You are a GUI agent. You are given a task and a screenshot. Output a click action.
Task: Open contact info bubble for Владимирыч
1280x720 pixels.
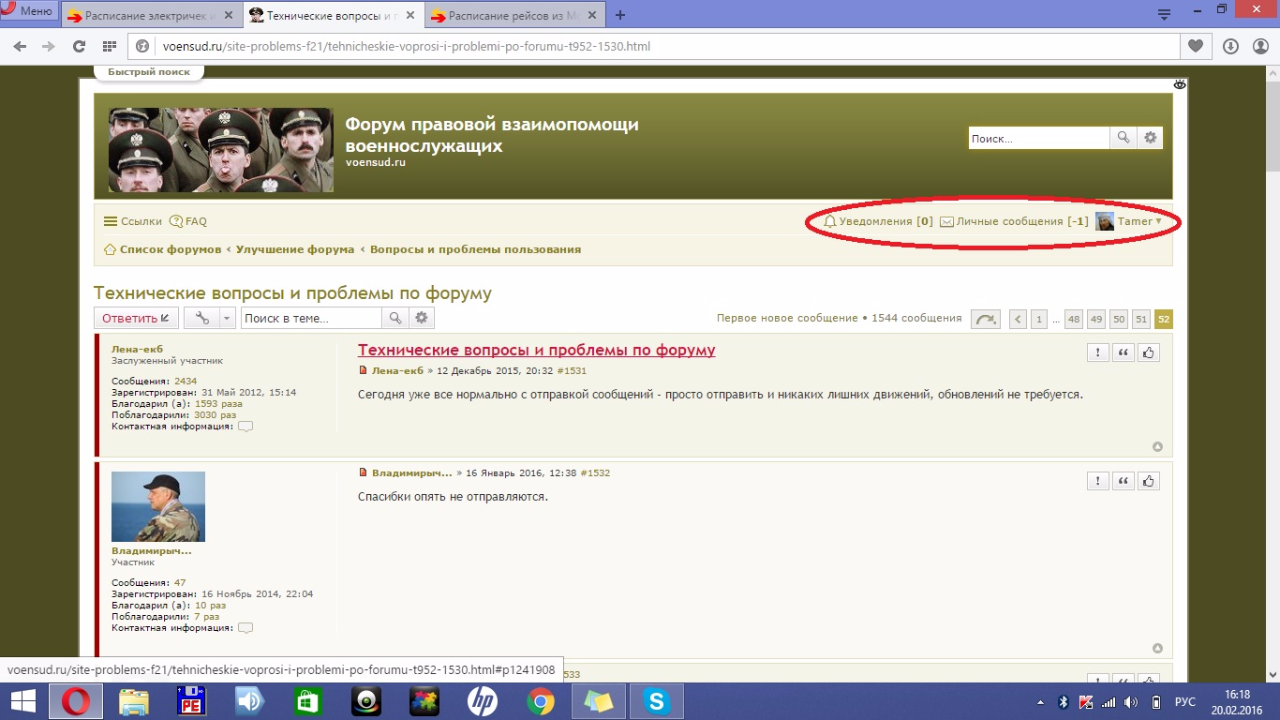245,628
